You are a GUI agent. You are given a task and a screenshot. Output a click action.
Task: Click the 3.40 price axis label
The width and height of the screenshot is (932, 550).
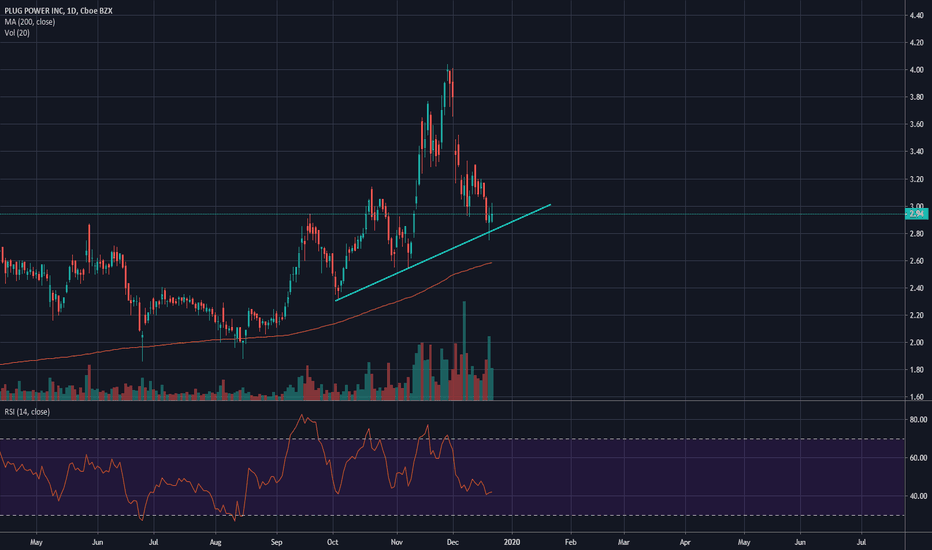916,152
